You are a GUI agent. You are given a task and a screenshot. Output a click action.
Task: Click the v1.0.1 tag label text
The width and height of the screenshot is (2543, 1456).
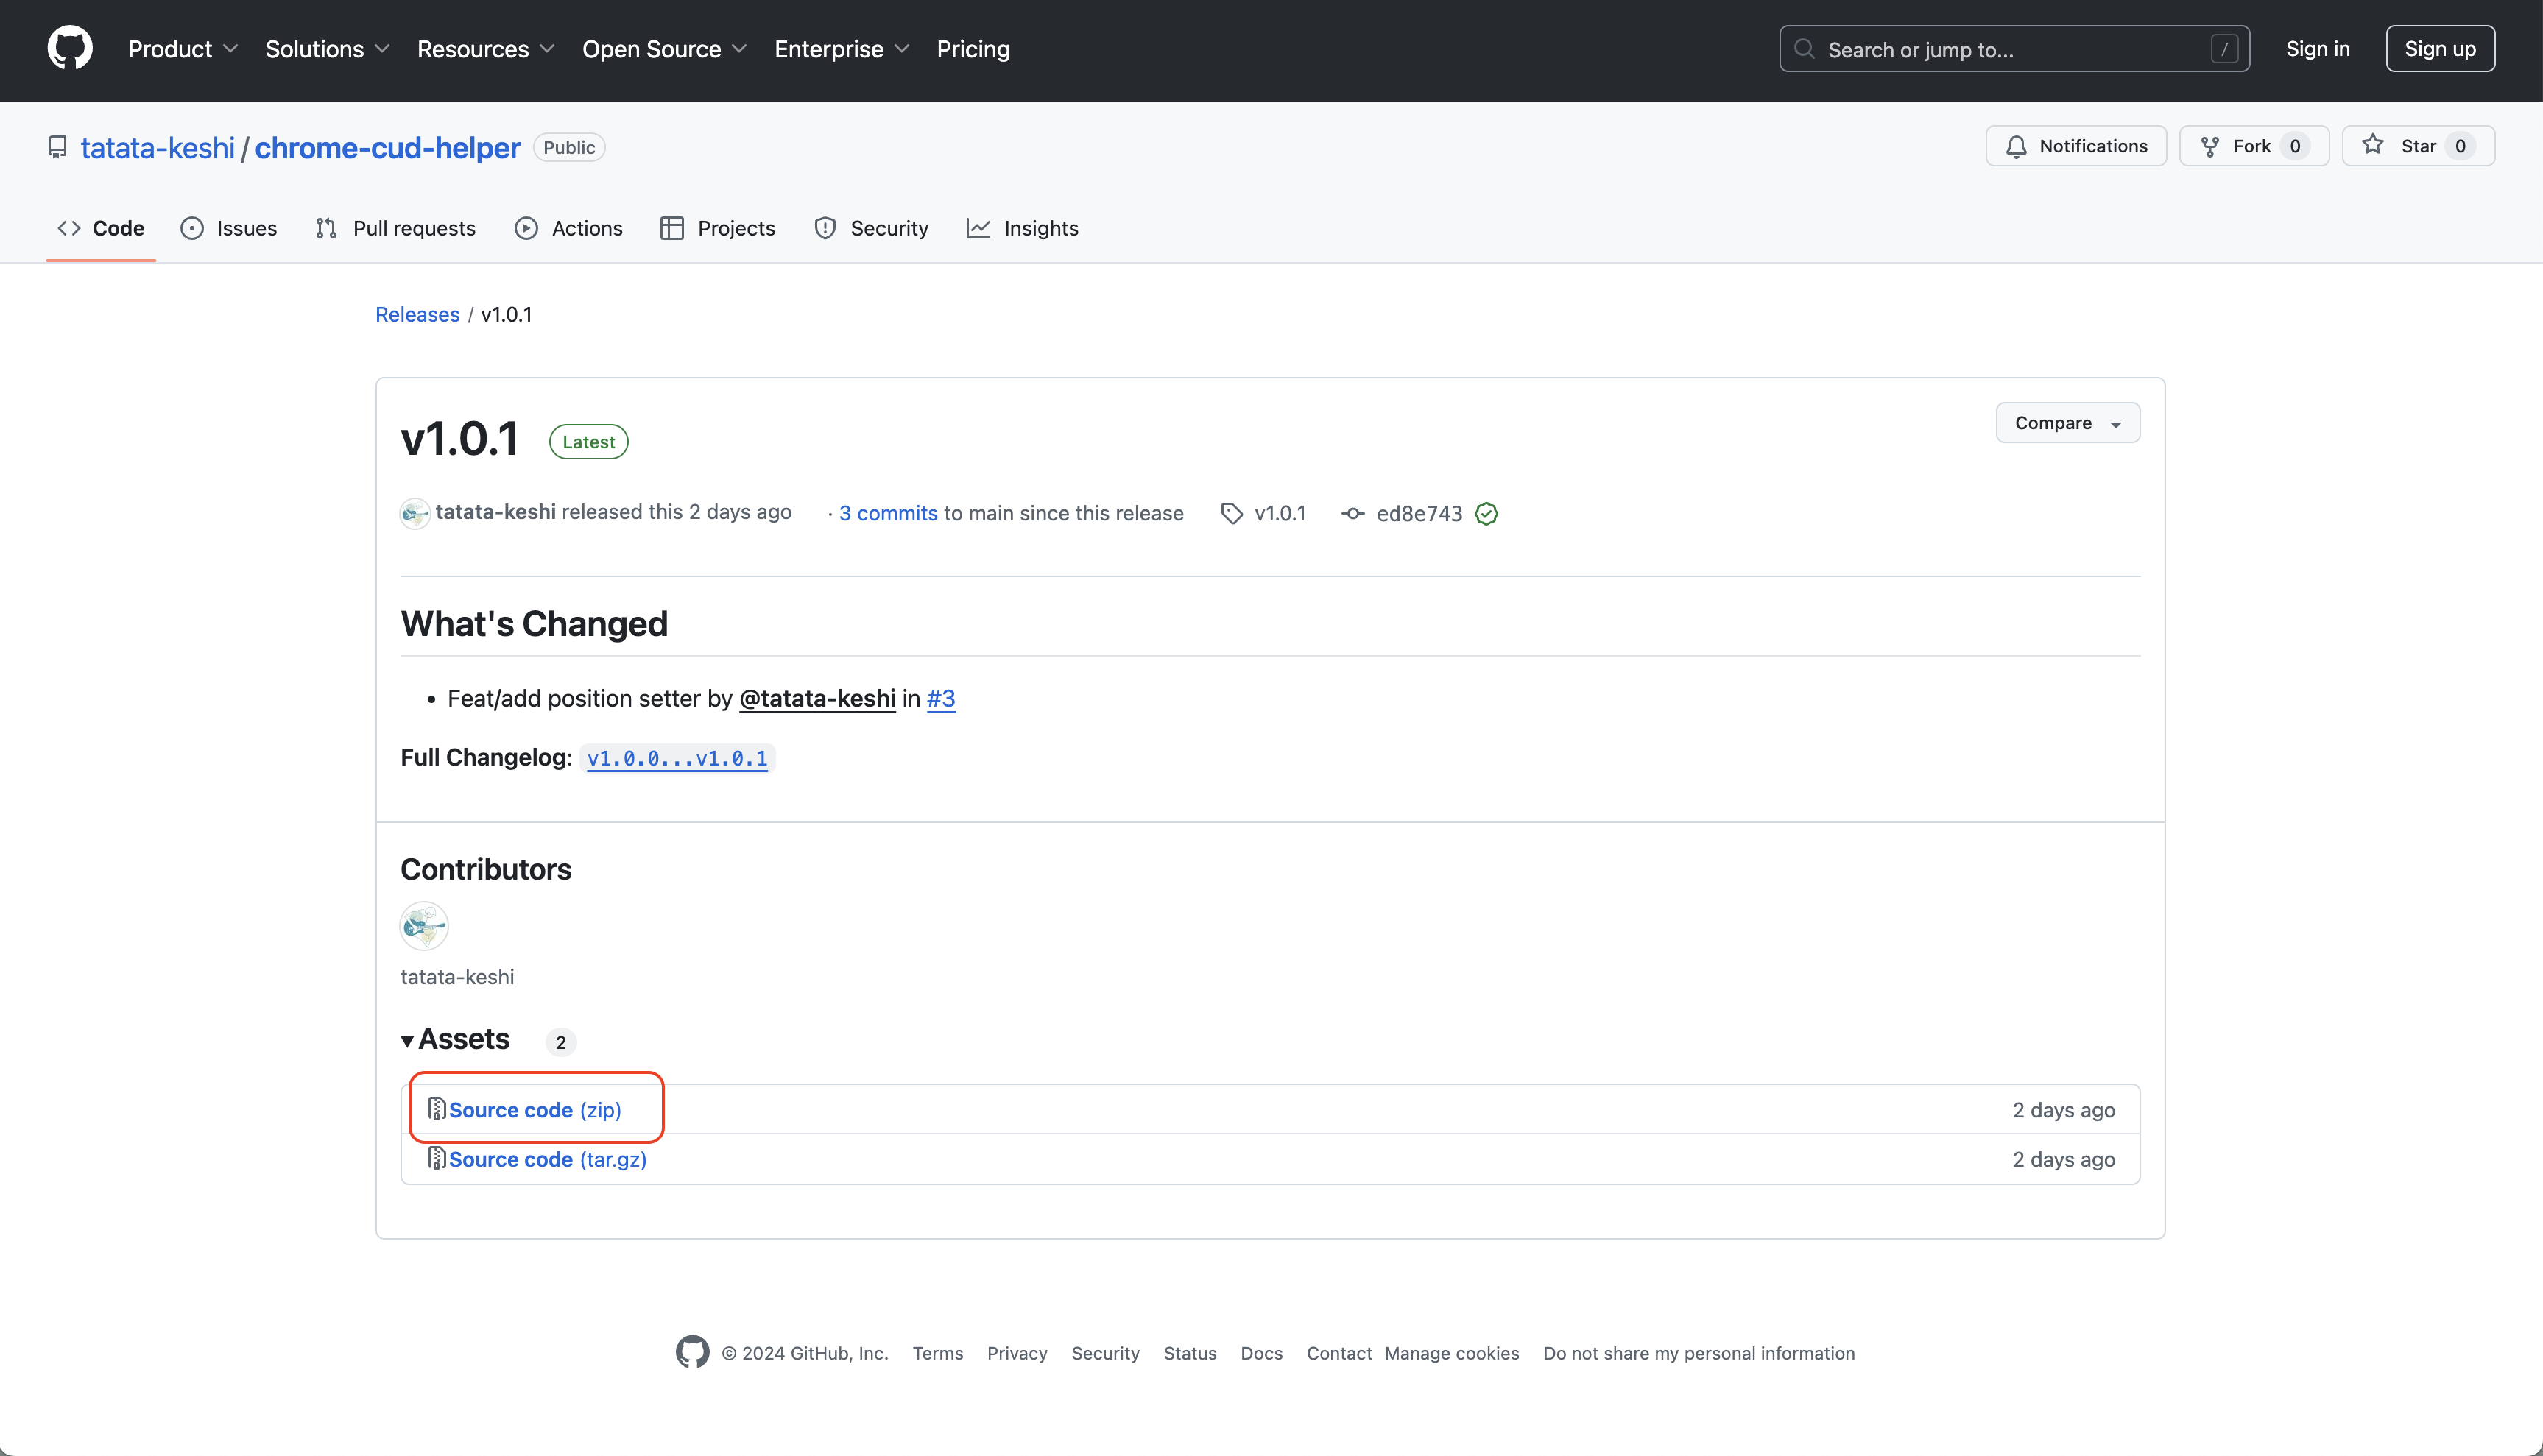coord(1280,513)
